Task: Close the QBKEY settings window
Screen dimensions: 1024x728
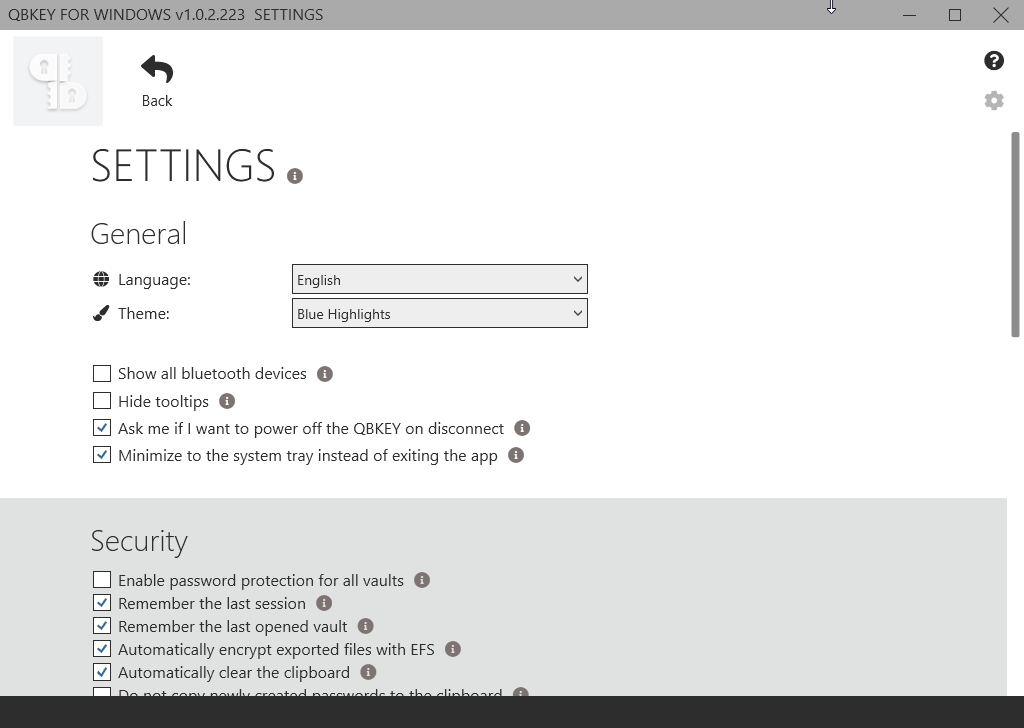Action: (x=1000, y=14)
